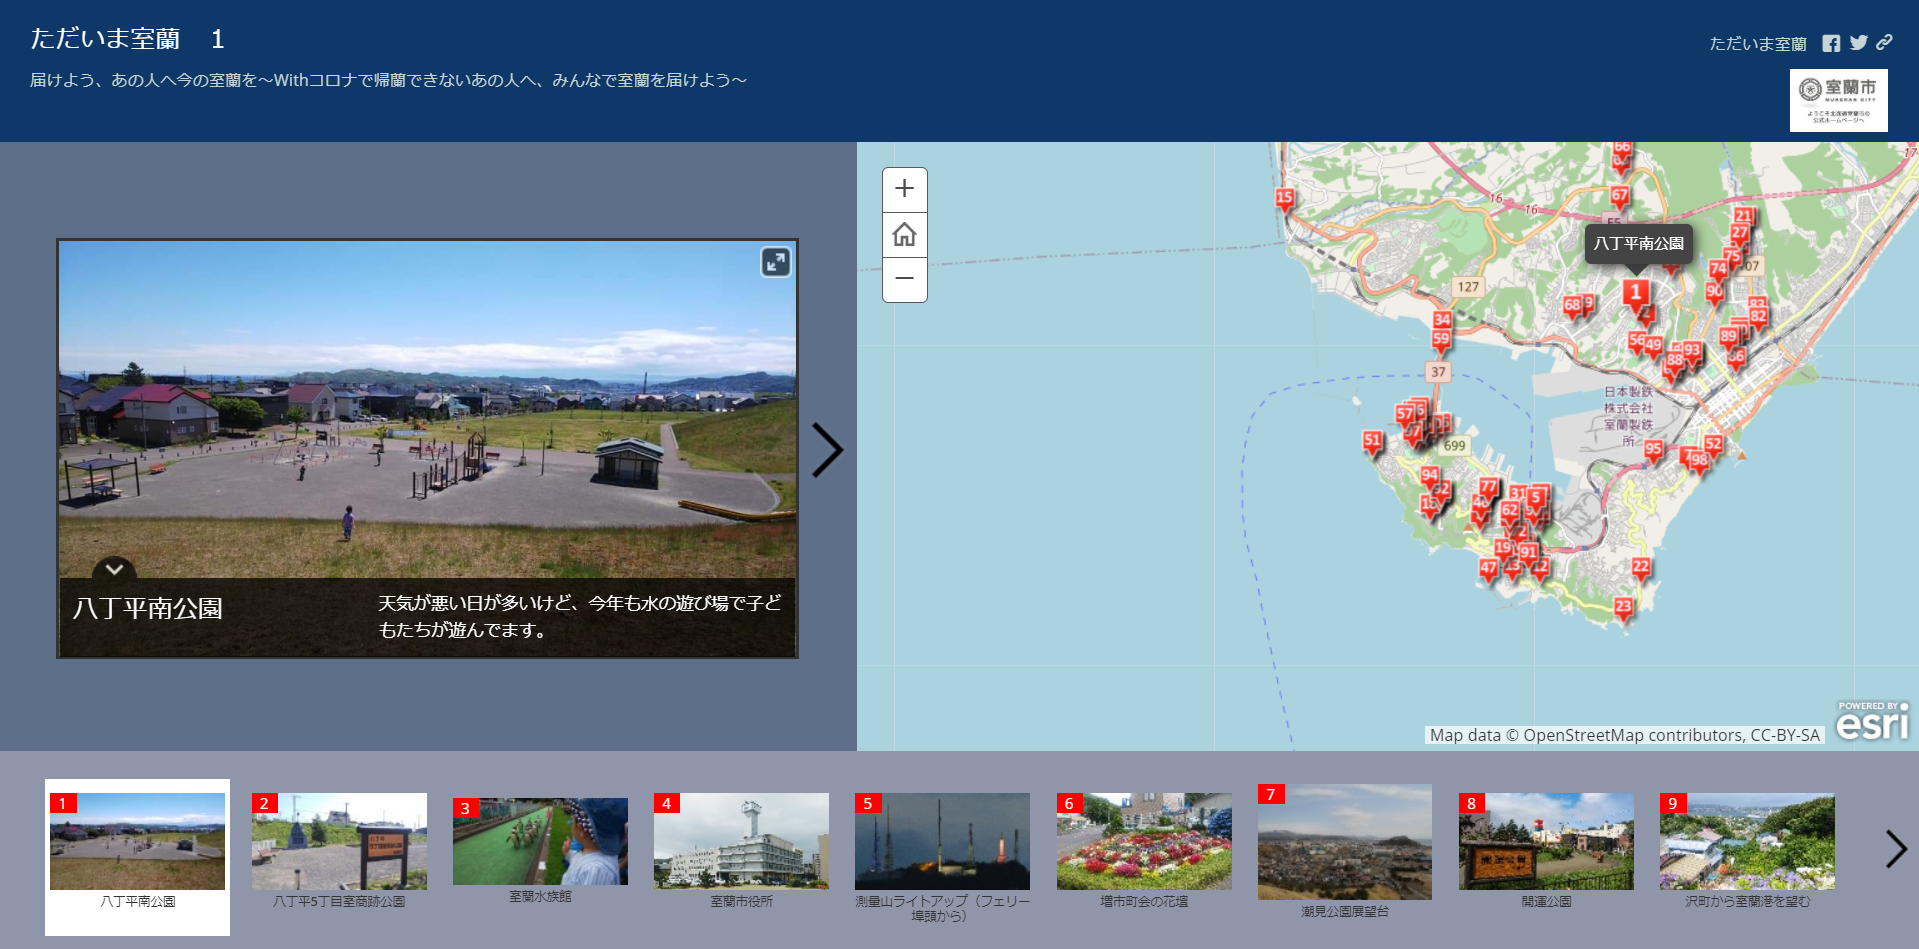Go to the next photo
The image size is (1919, 949).
(826, 450)
